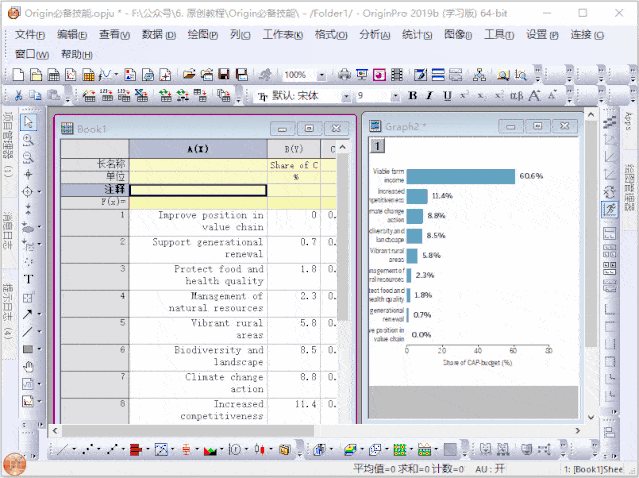
Task: Open the 项目管理器 side panel tab
Action: click(8, 145)
